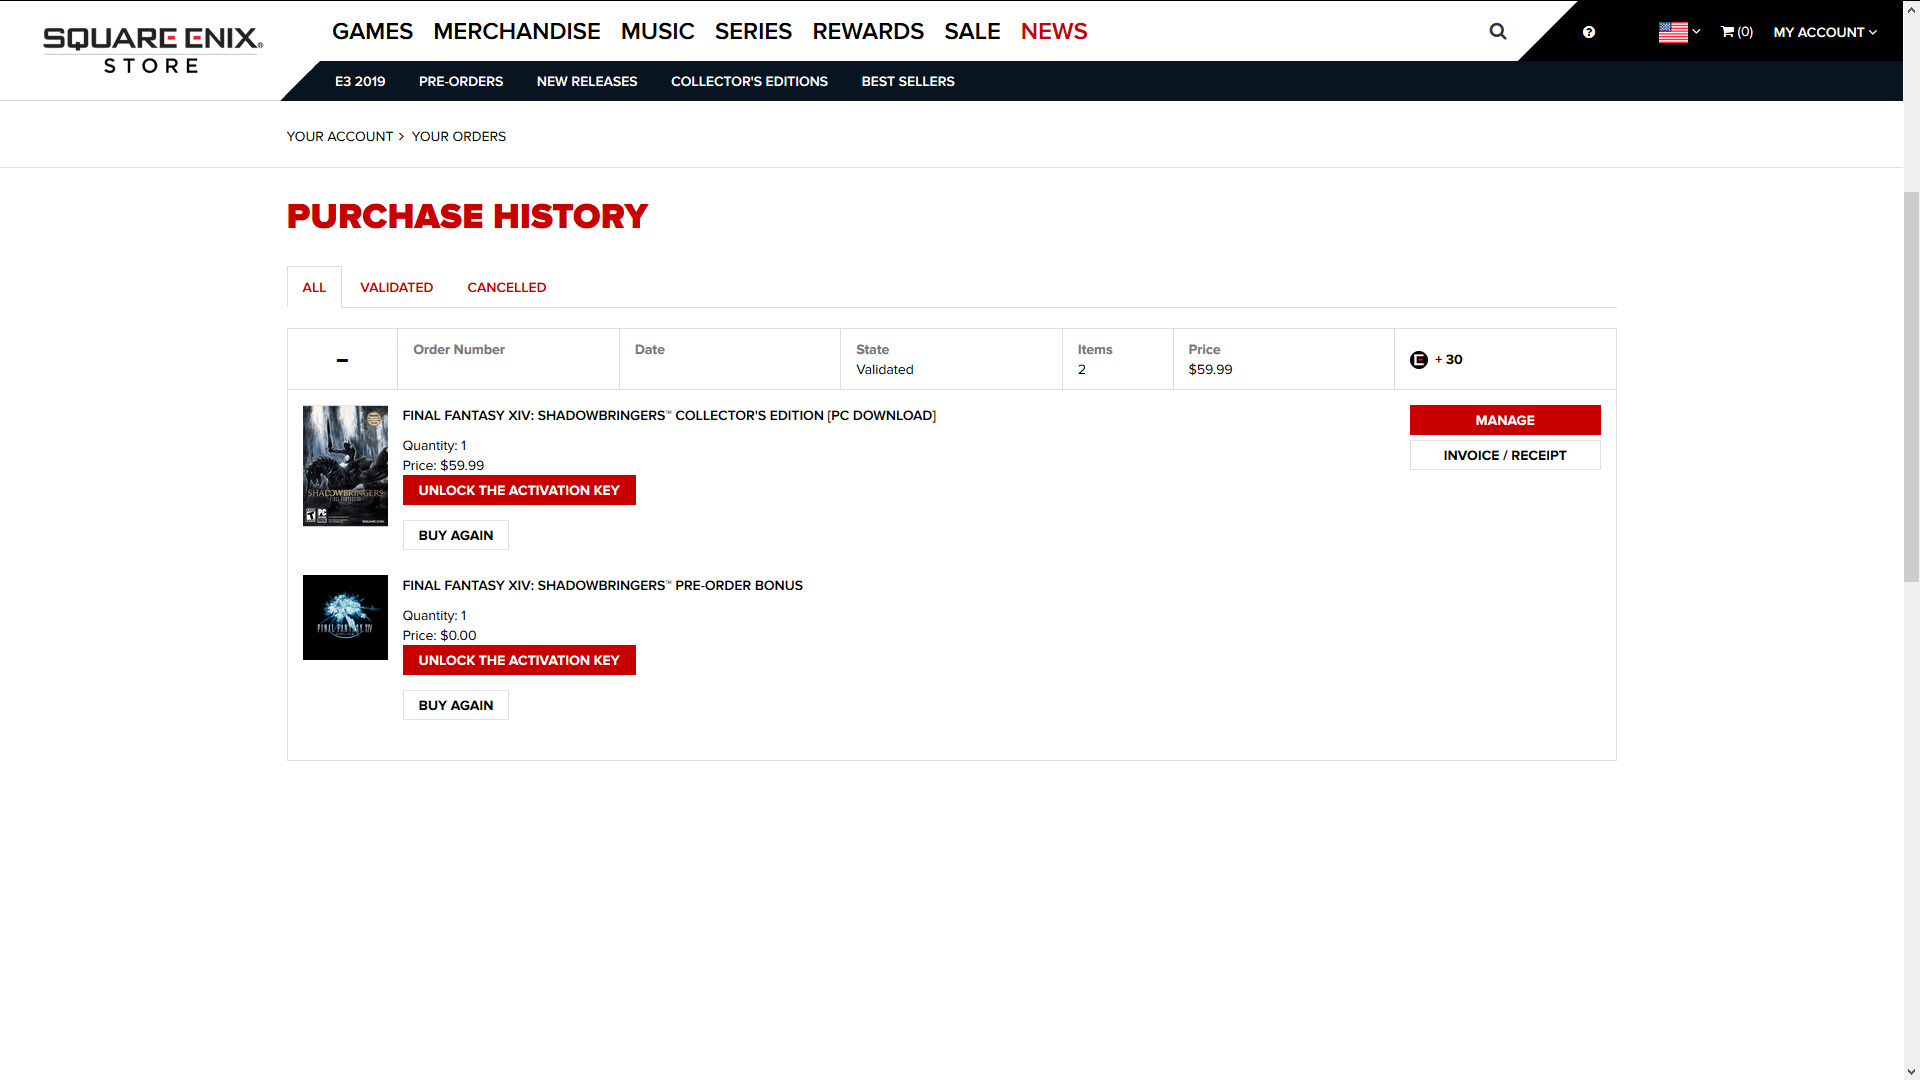The width and height of the screenshot is (1920, 1080).
Task: Collapse the order with the minus icon
Action: tap(342, 360)
